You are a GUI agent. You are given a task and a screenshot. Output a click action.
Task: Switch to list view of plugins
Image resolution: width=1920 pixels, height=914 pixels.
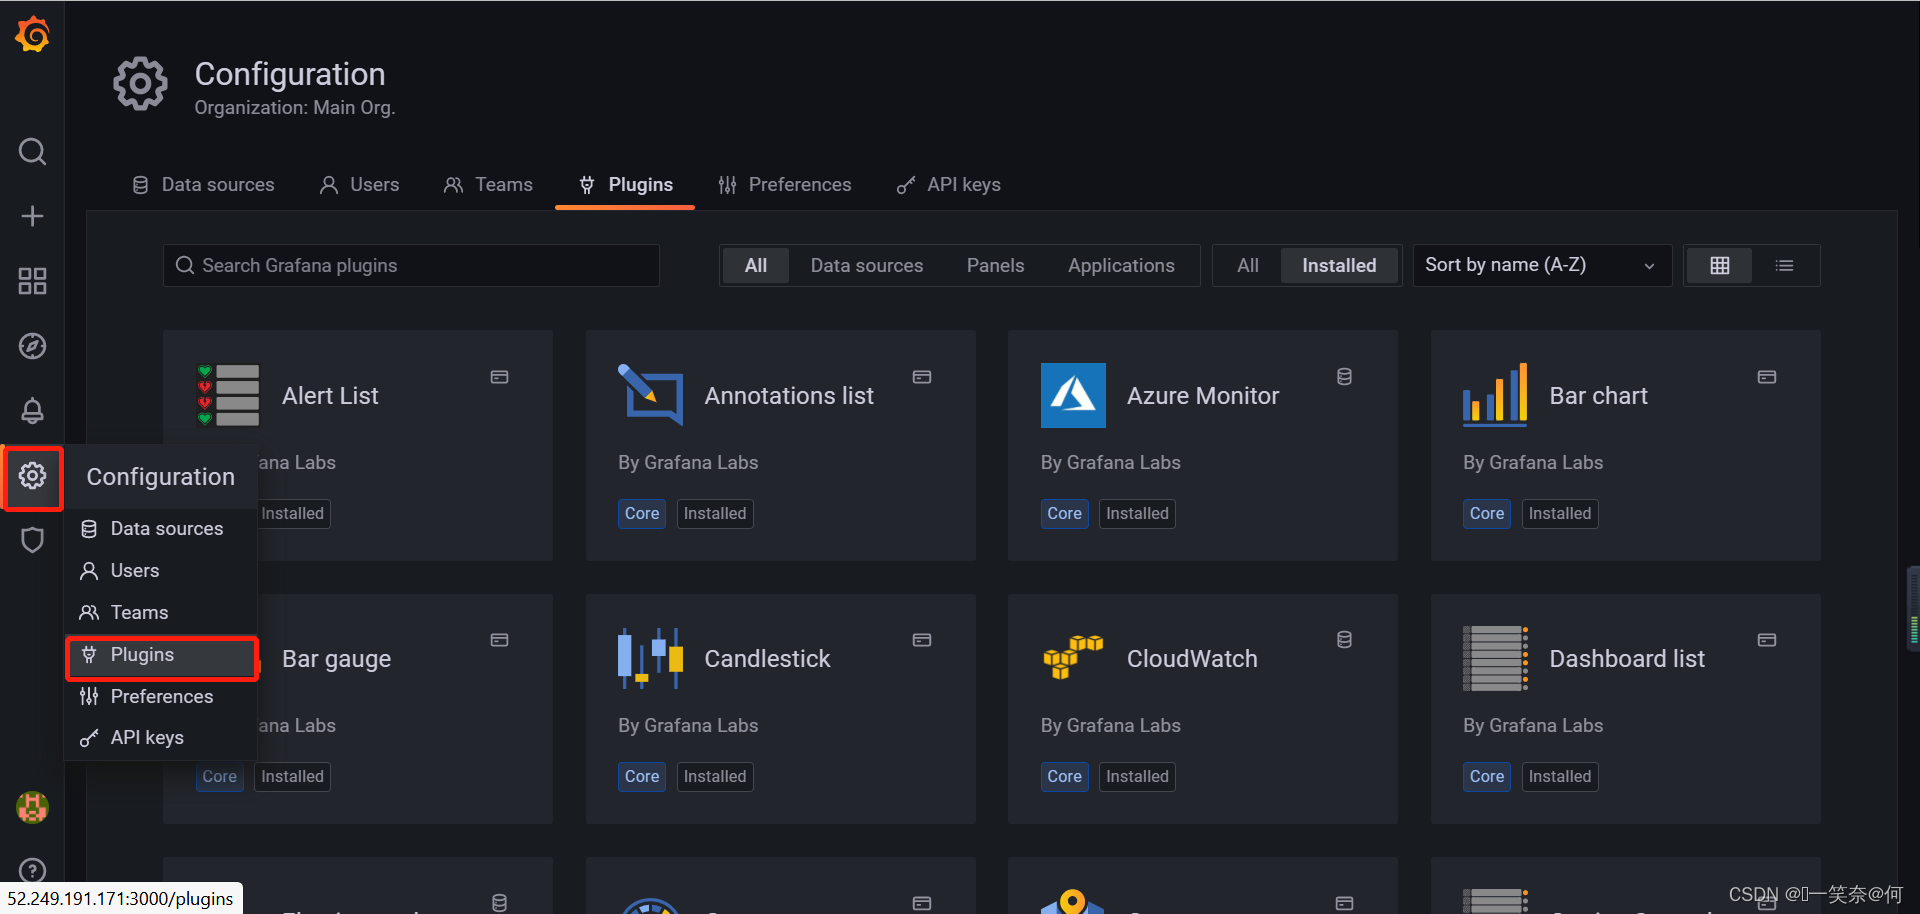(x=1784, y=266)
